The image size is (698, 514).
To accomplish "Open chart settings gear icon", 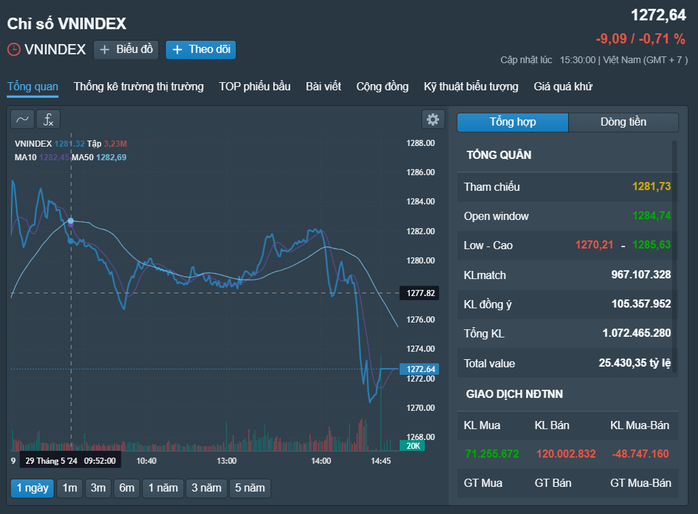I will [x=433, y=119].
